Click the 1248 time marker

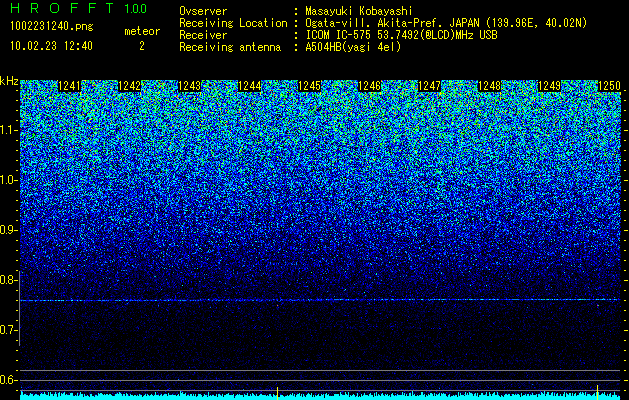click(x=489, y=86)
